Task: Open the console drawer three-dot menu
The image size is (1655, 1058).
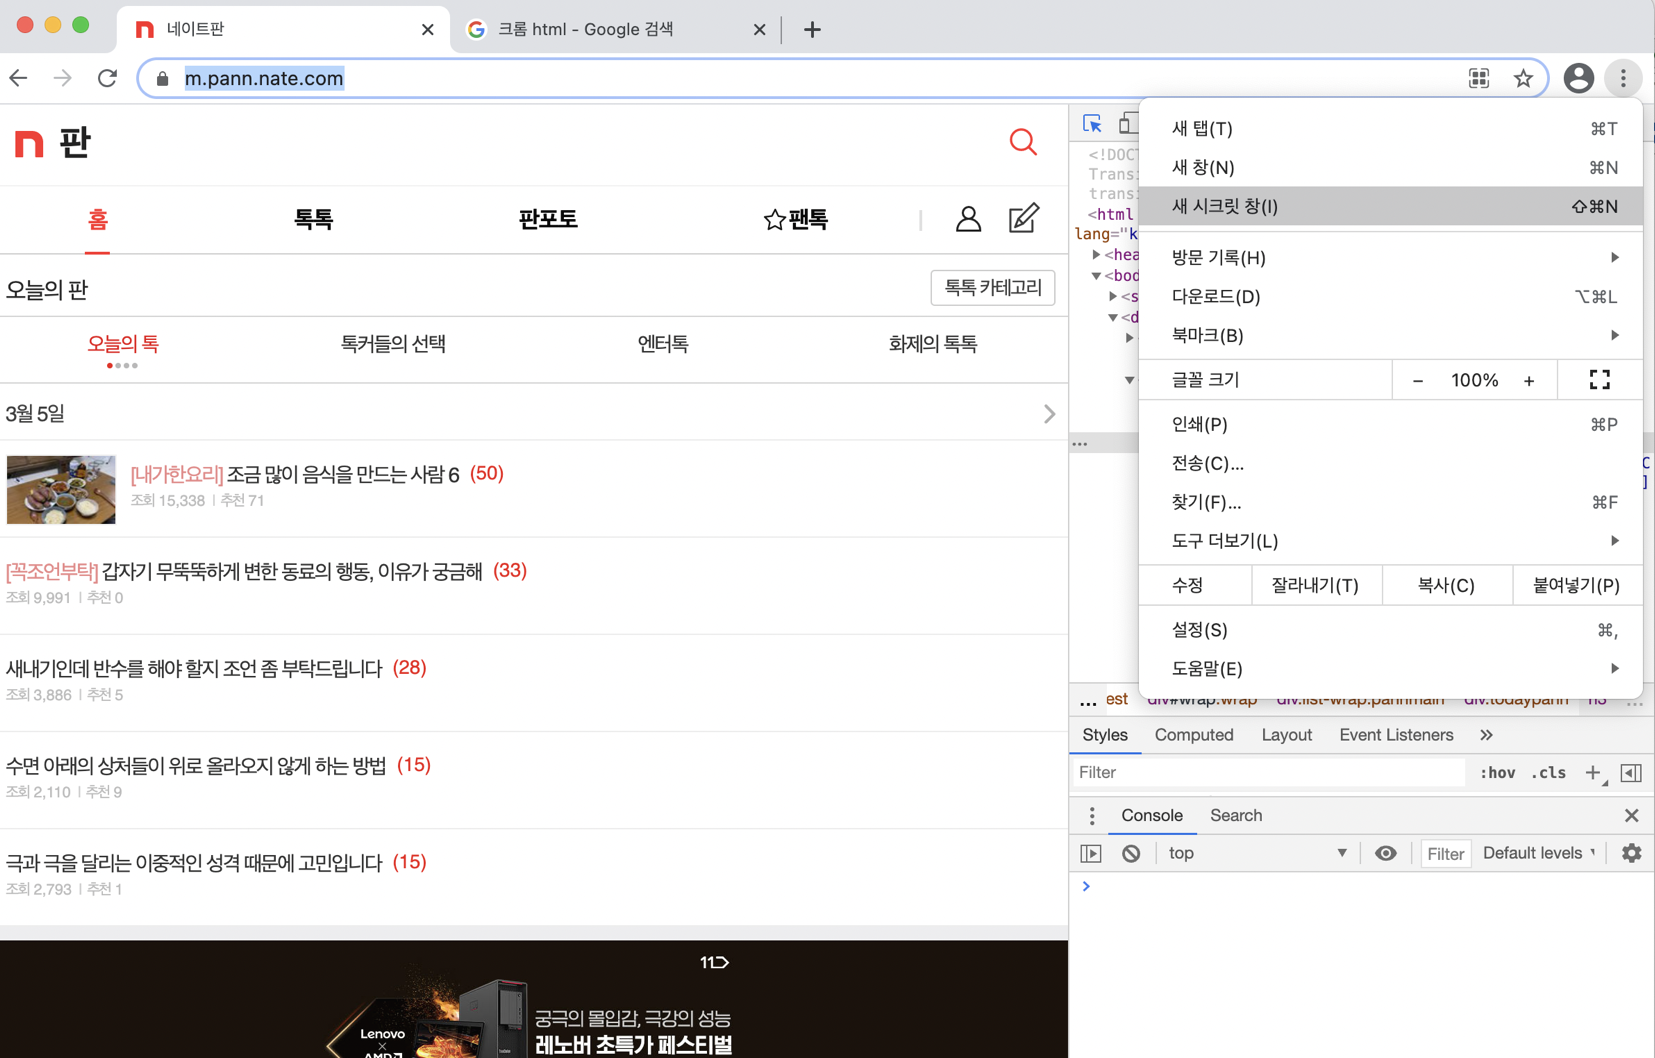Action: pyautogui.click(x=1092, y=816)
